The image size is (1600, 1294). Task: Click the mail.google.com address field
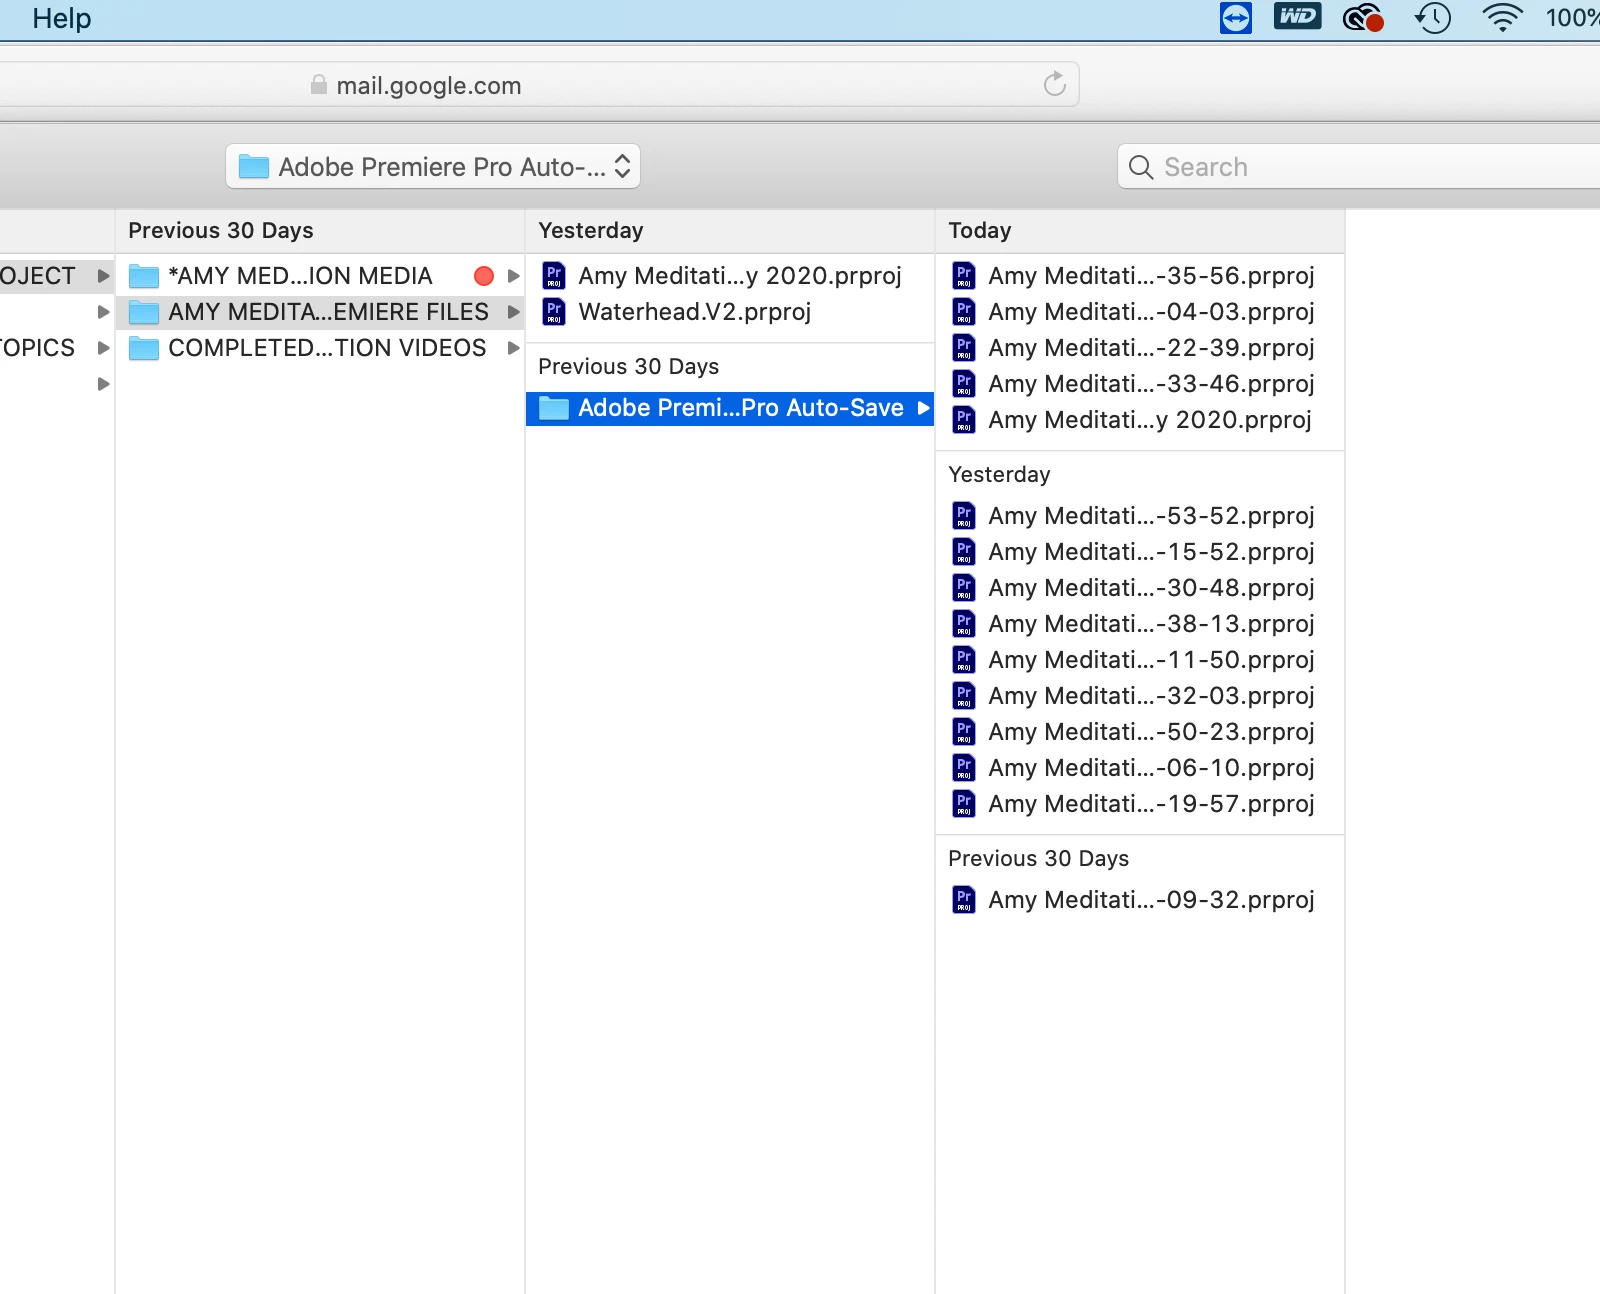coord(540,85)
